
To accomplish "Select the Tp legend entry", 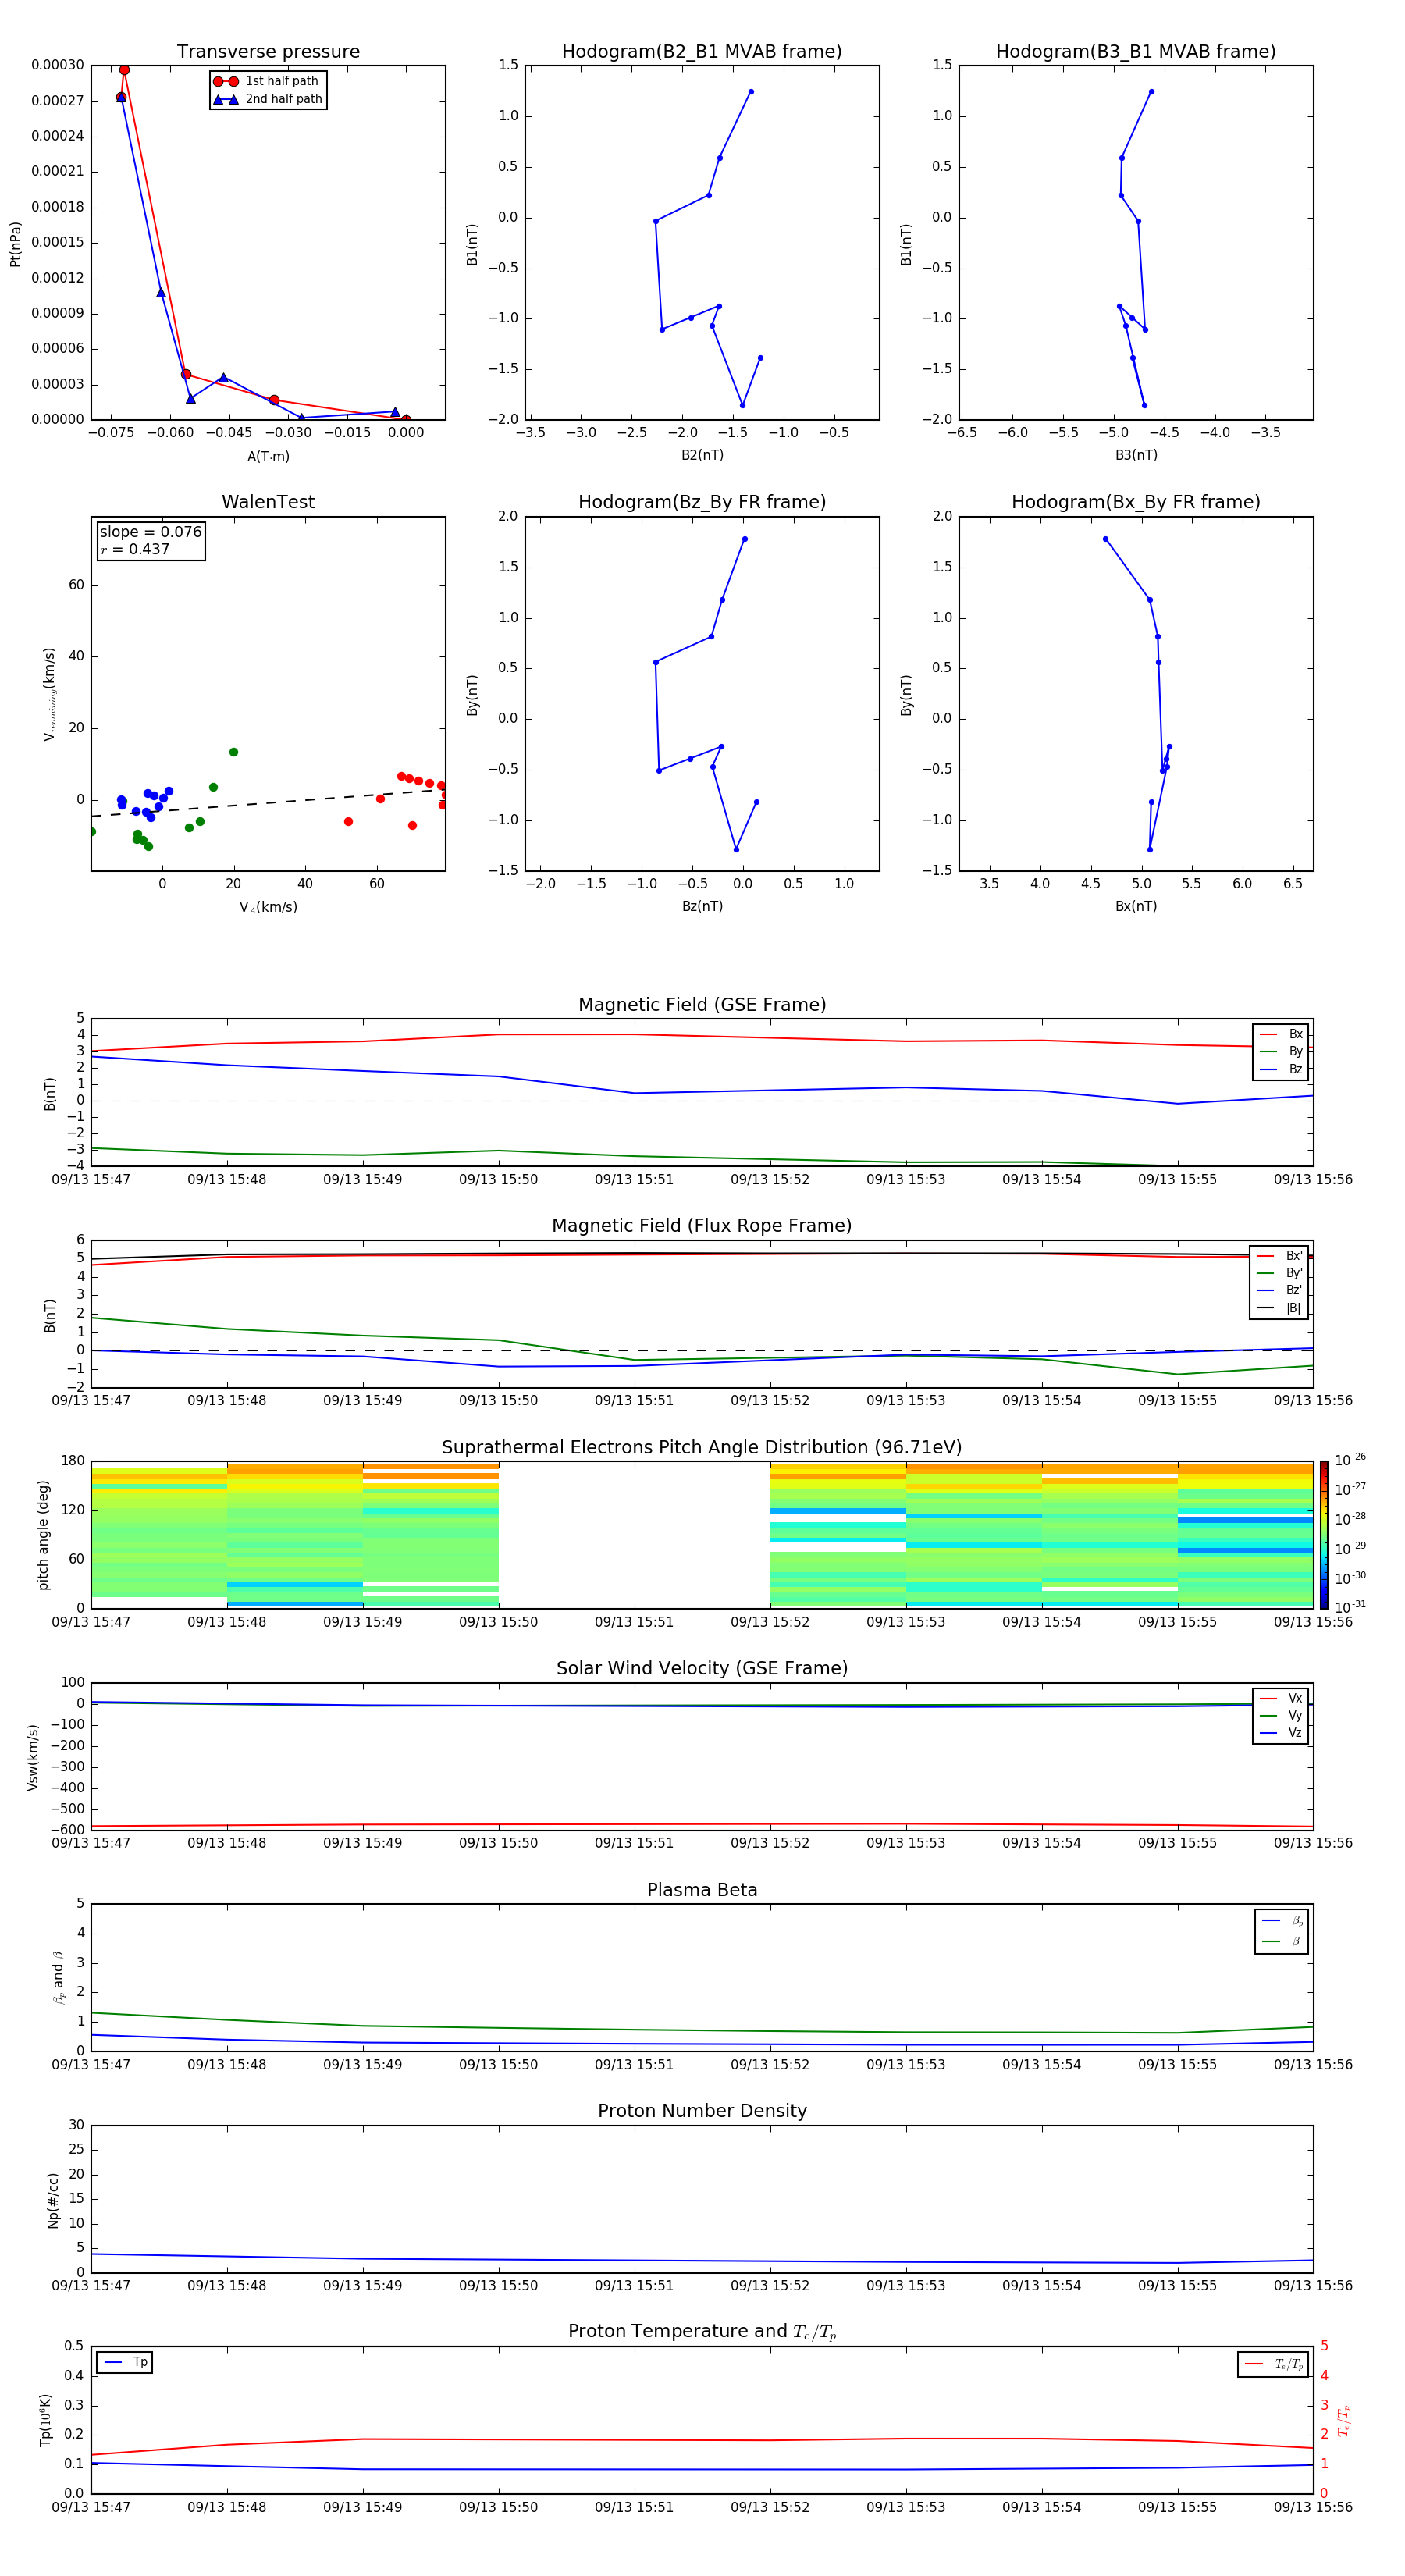I will point(126,2362).
